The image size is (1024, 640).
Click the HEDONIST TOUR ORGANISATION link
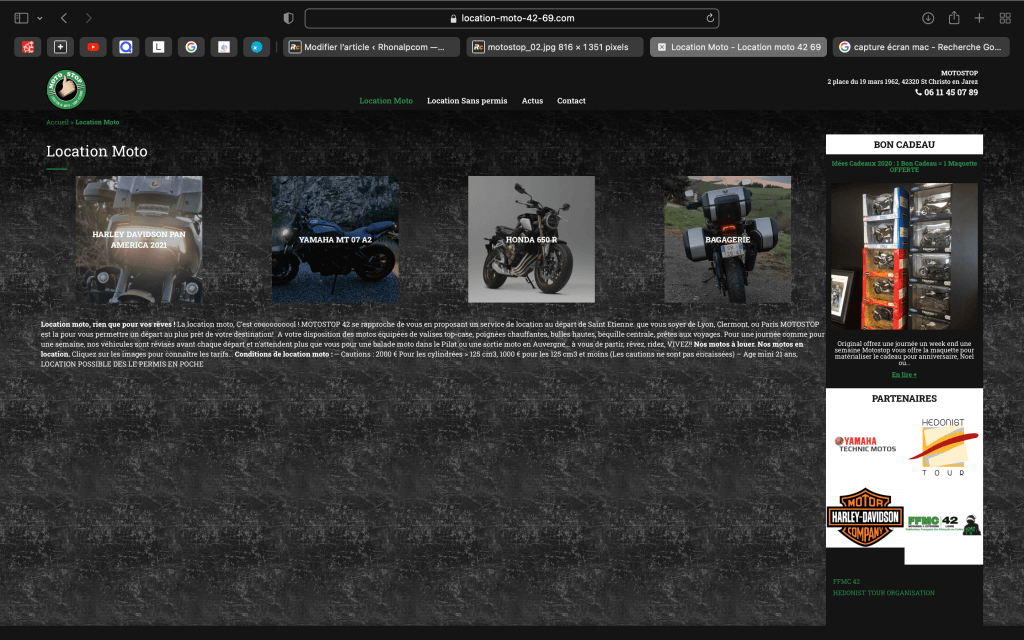pyautogui.click(x=884, y=593)
